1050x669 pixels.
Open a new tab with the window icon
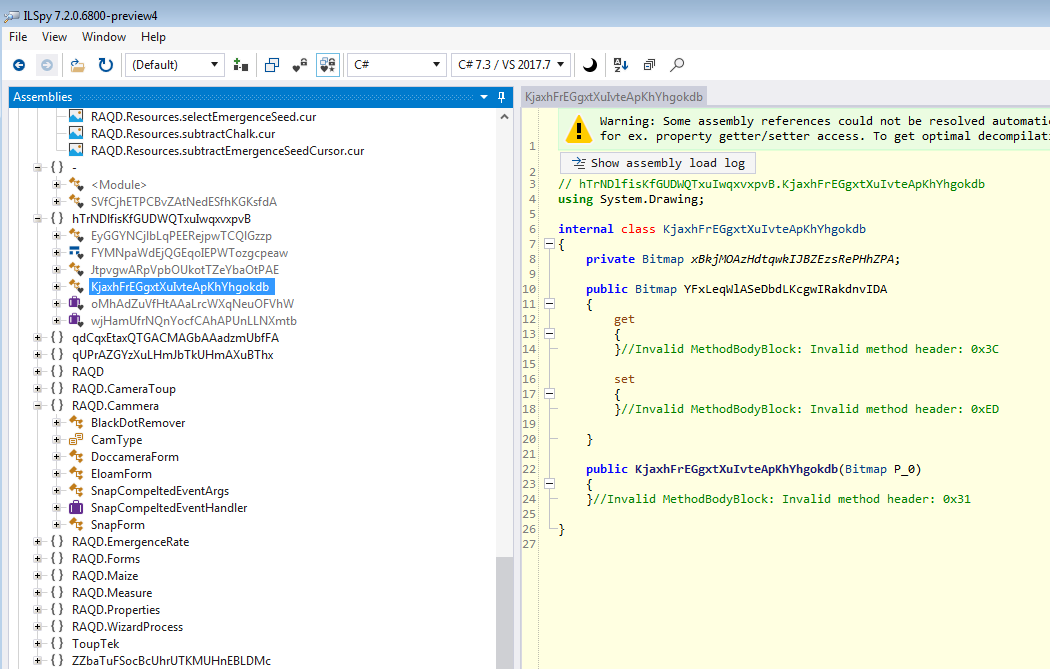pos(271,64)
